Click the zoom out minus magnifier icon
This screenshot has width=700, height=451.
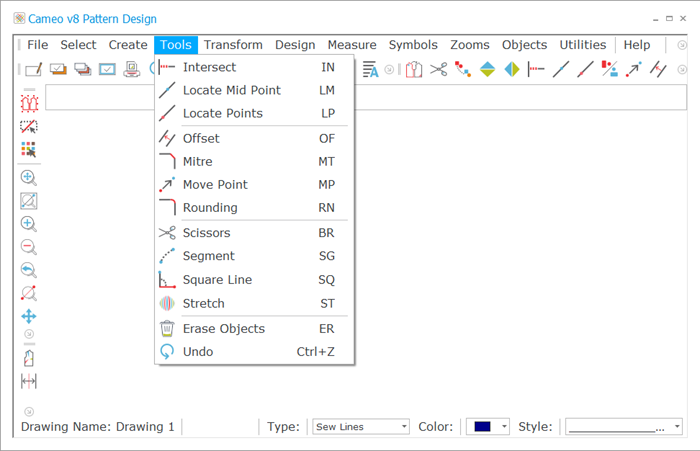29,247
